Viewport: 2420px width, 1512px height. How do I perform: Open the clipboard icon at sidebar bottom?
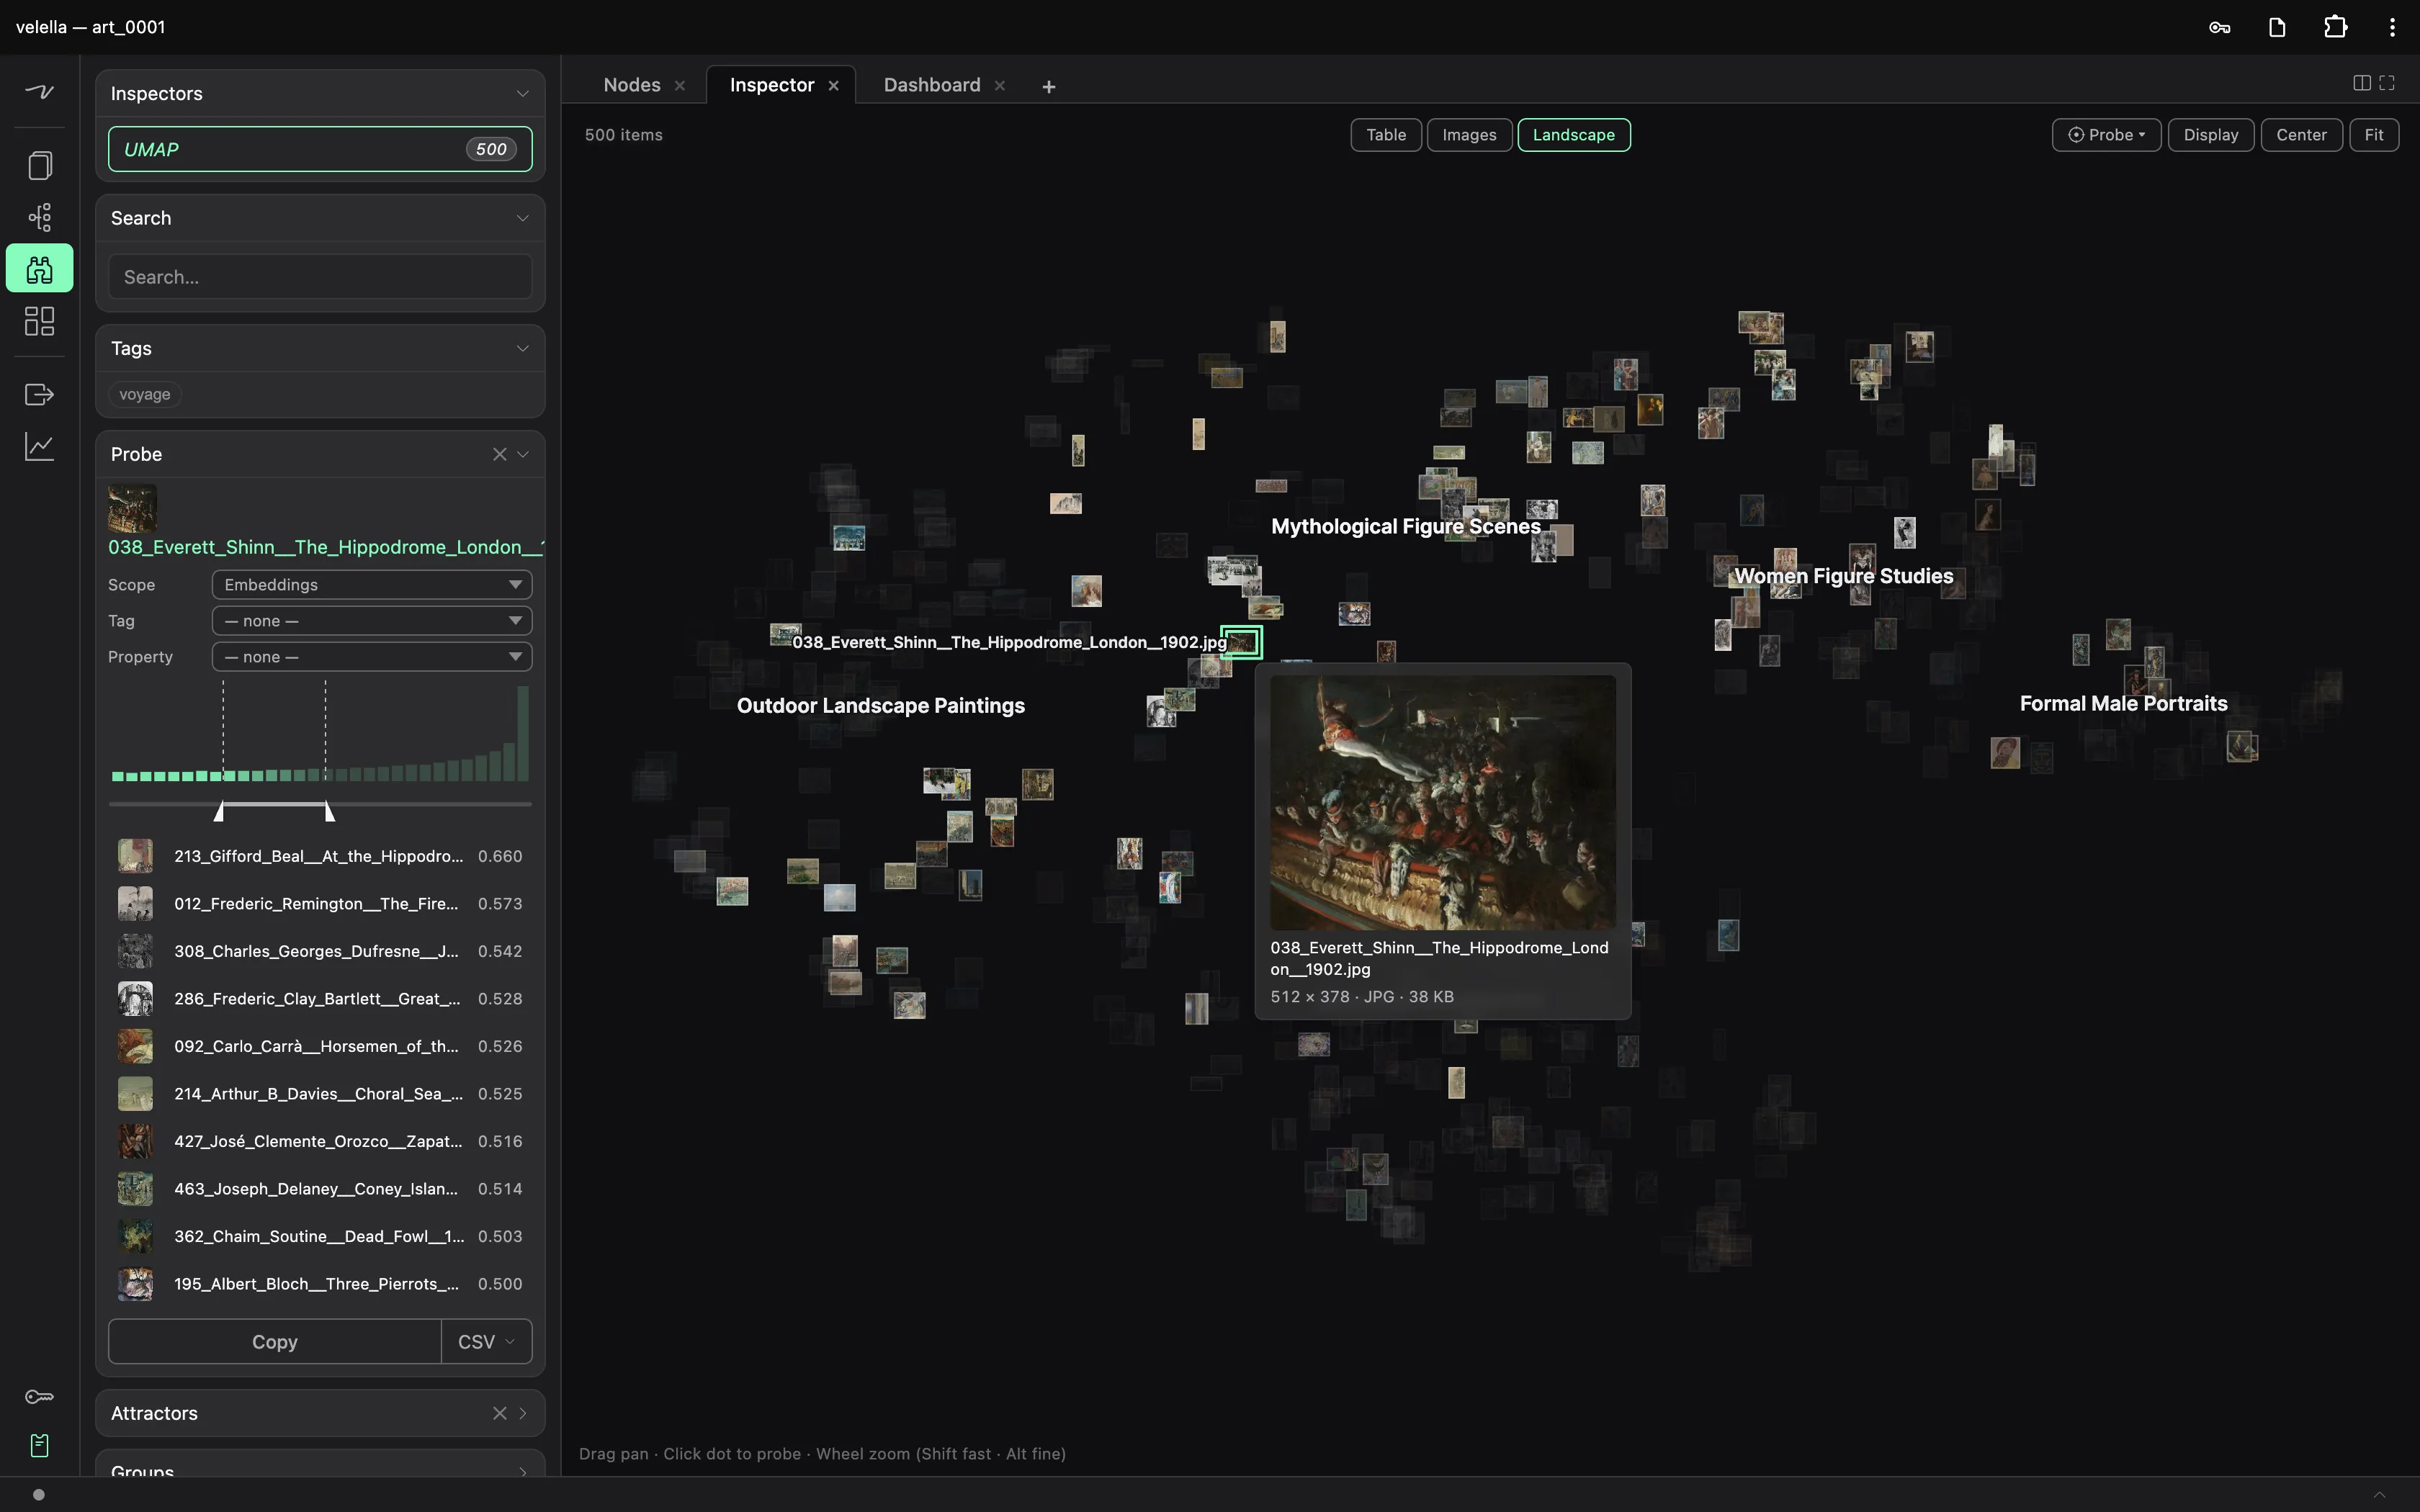tap(39, 1445)
